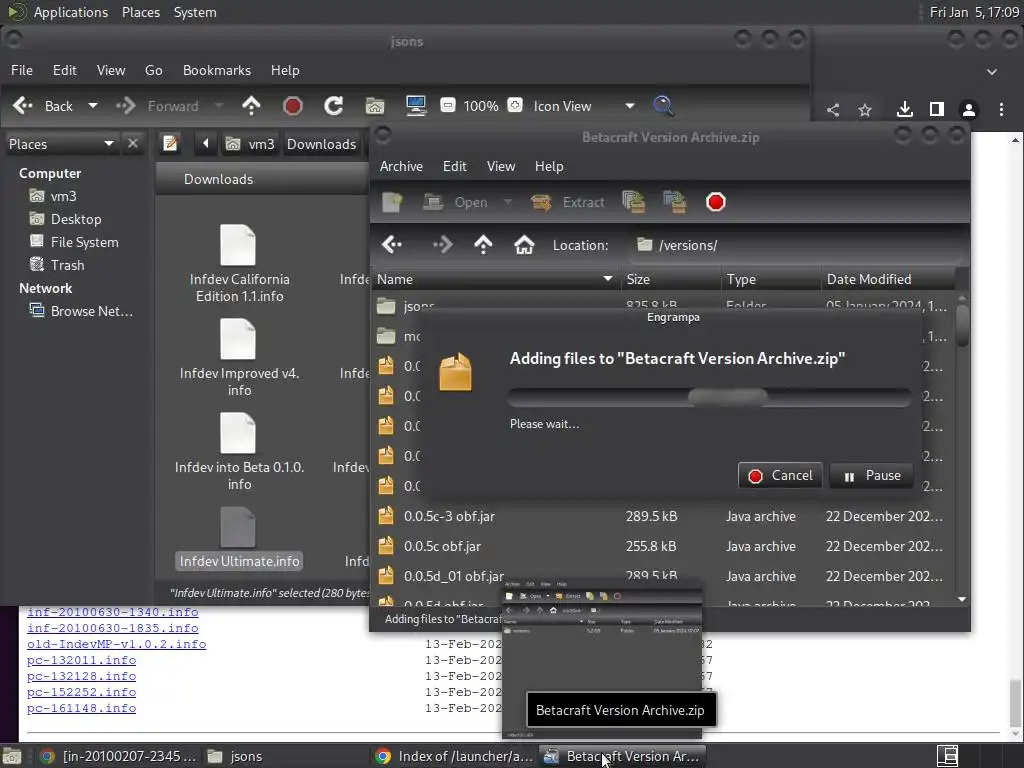Go up one level in Engrampa location bar
The image size is (1024, 768).
pyautogui.click(x=483, y=245)
